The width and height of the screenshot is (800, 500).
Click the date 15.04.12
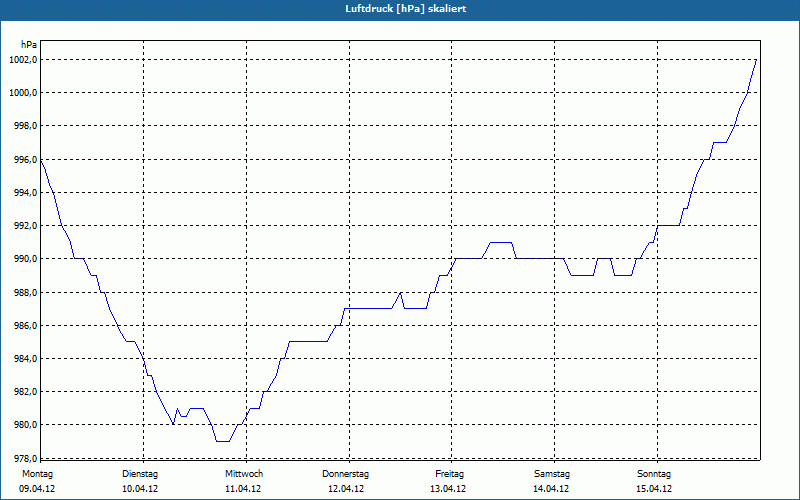654,489
